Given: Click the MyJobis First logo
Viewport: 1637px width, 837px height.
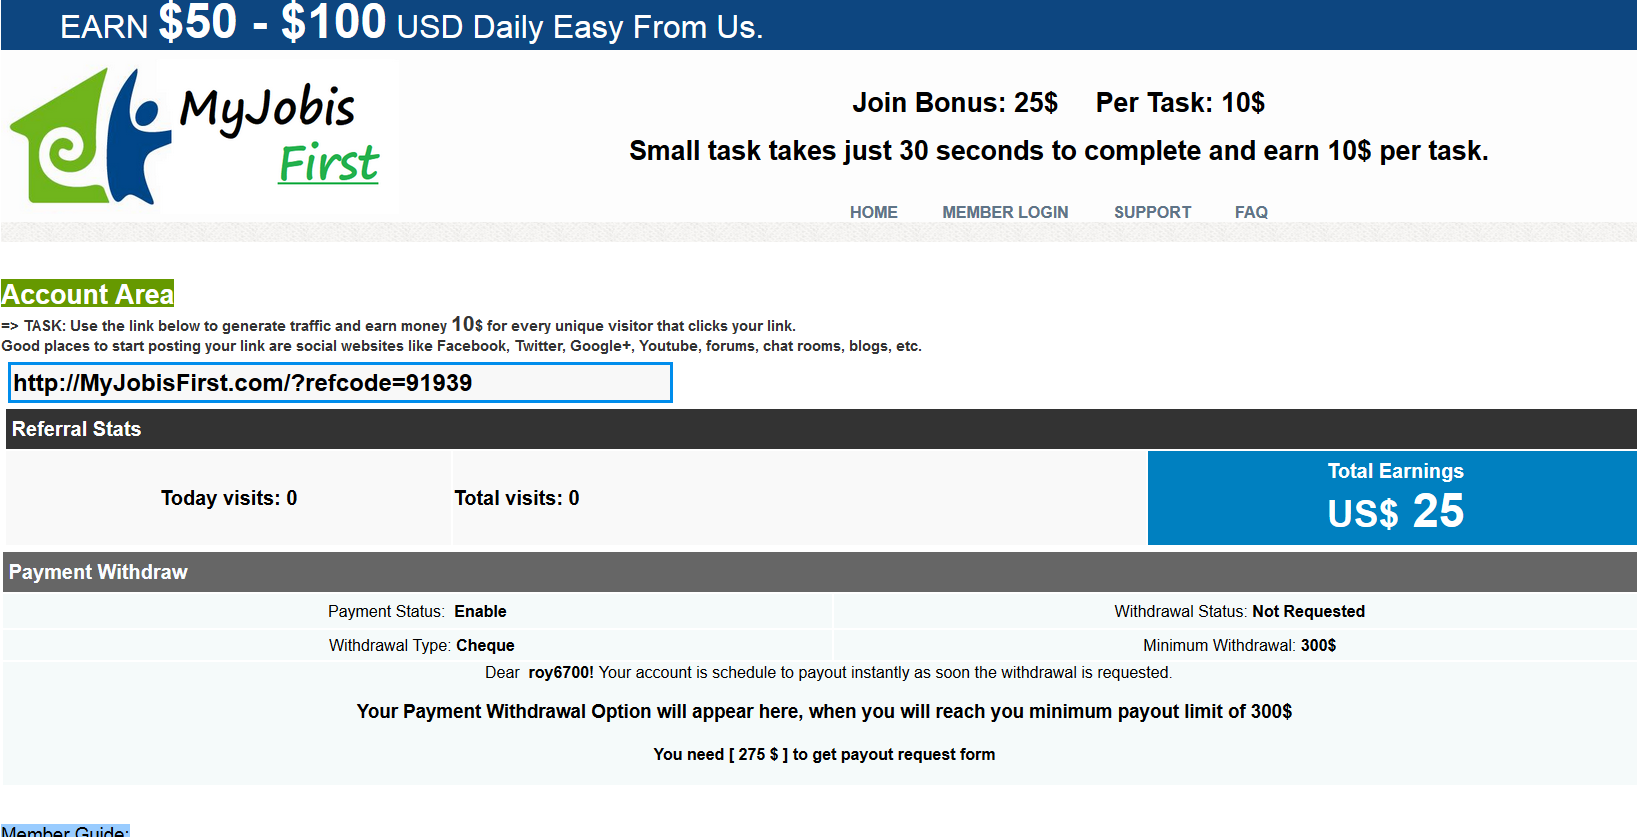Looking at the screenshot, I should (x=198, y=137).
